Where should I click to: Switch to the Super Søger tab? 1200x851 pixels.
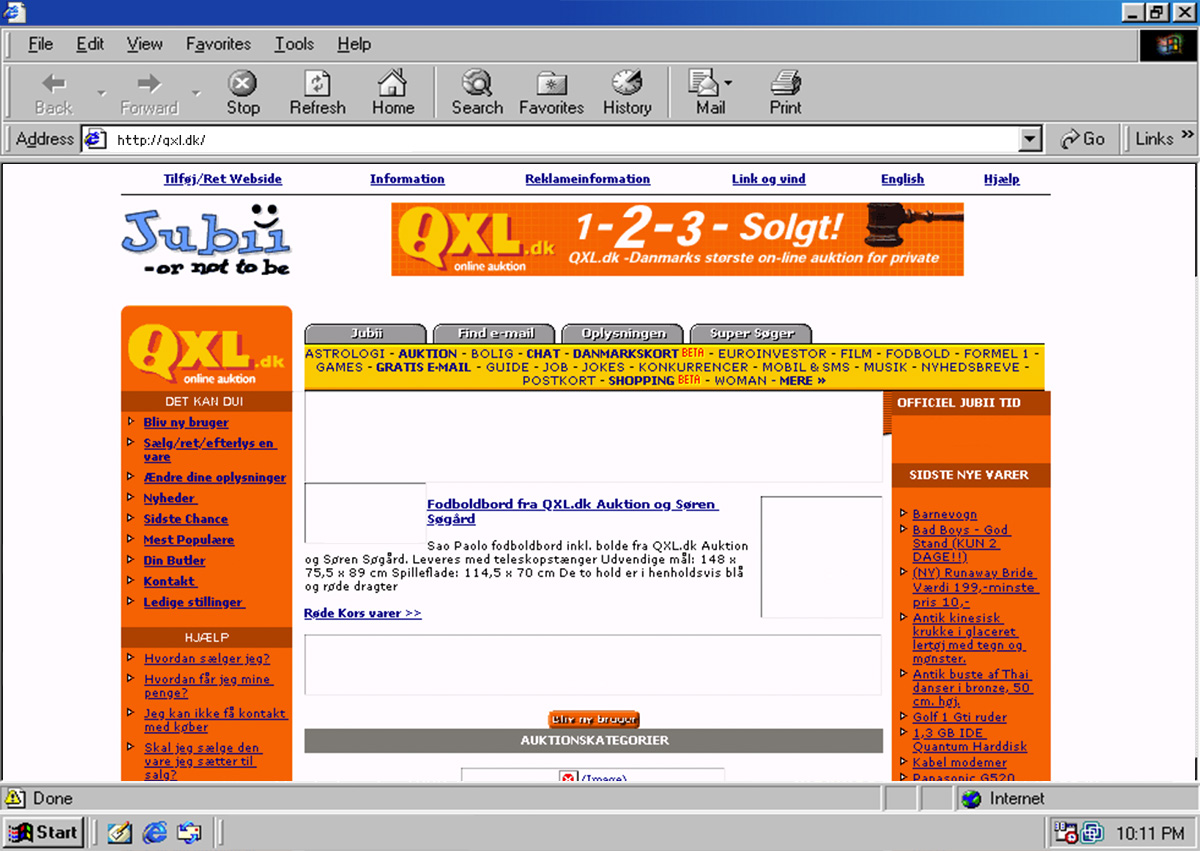click(x=751, y=334)
